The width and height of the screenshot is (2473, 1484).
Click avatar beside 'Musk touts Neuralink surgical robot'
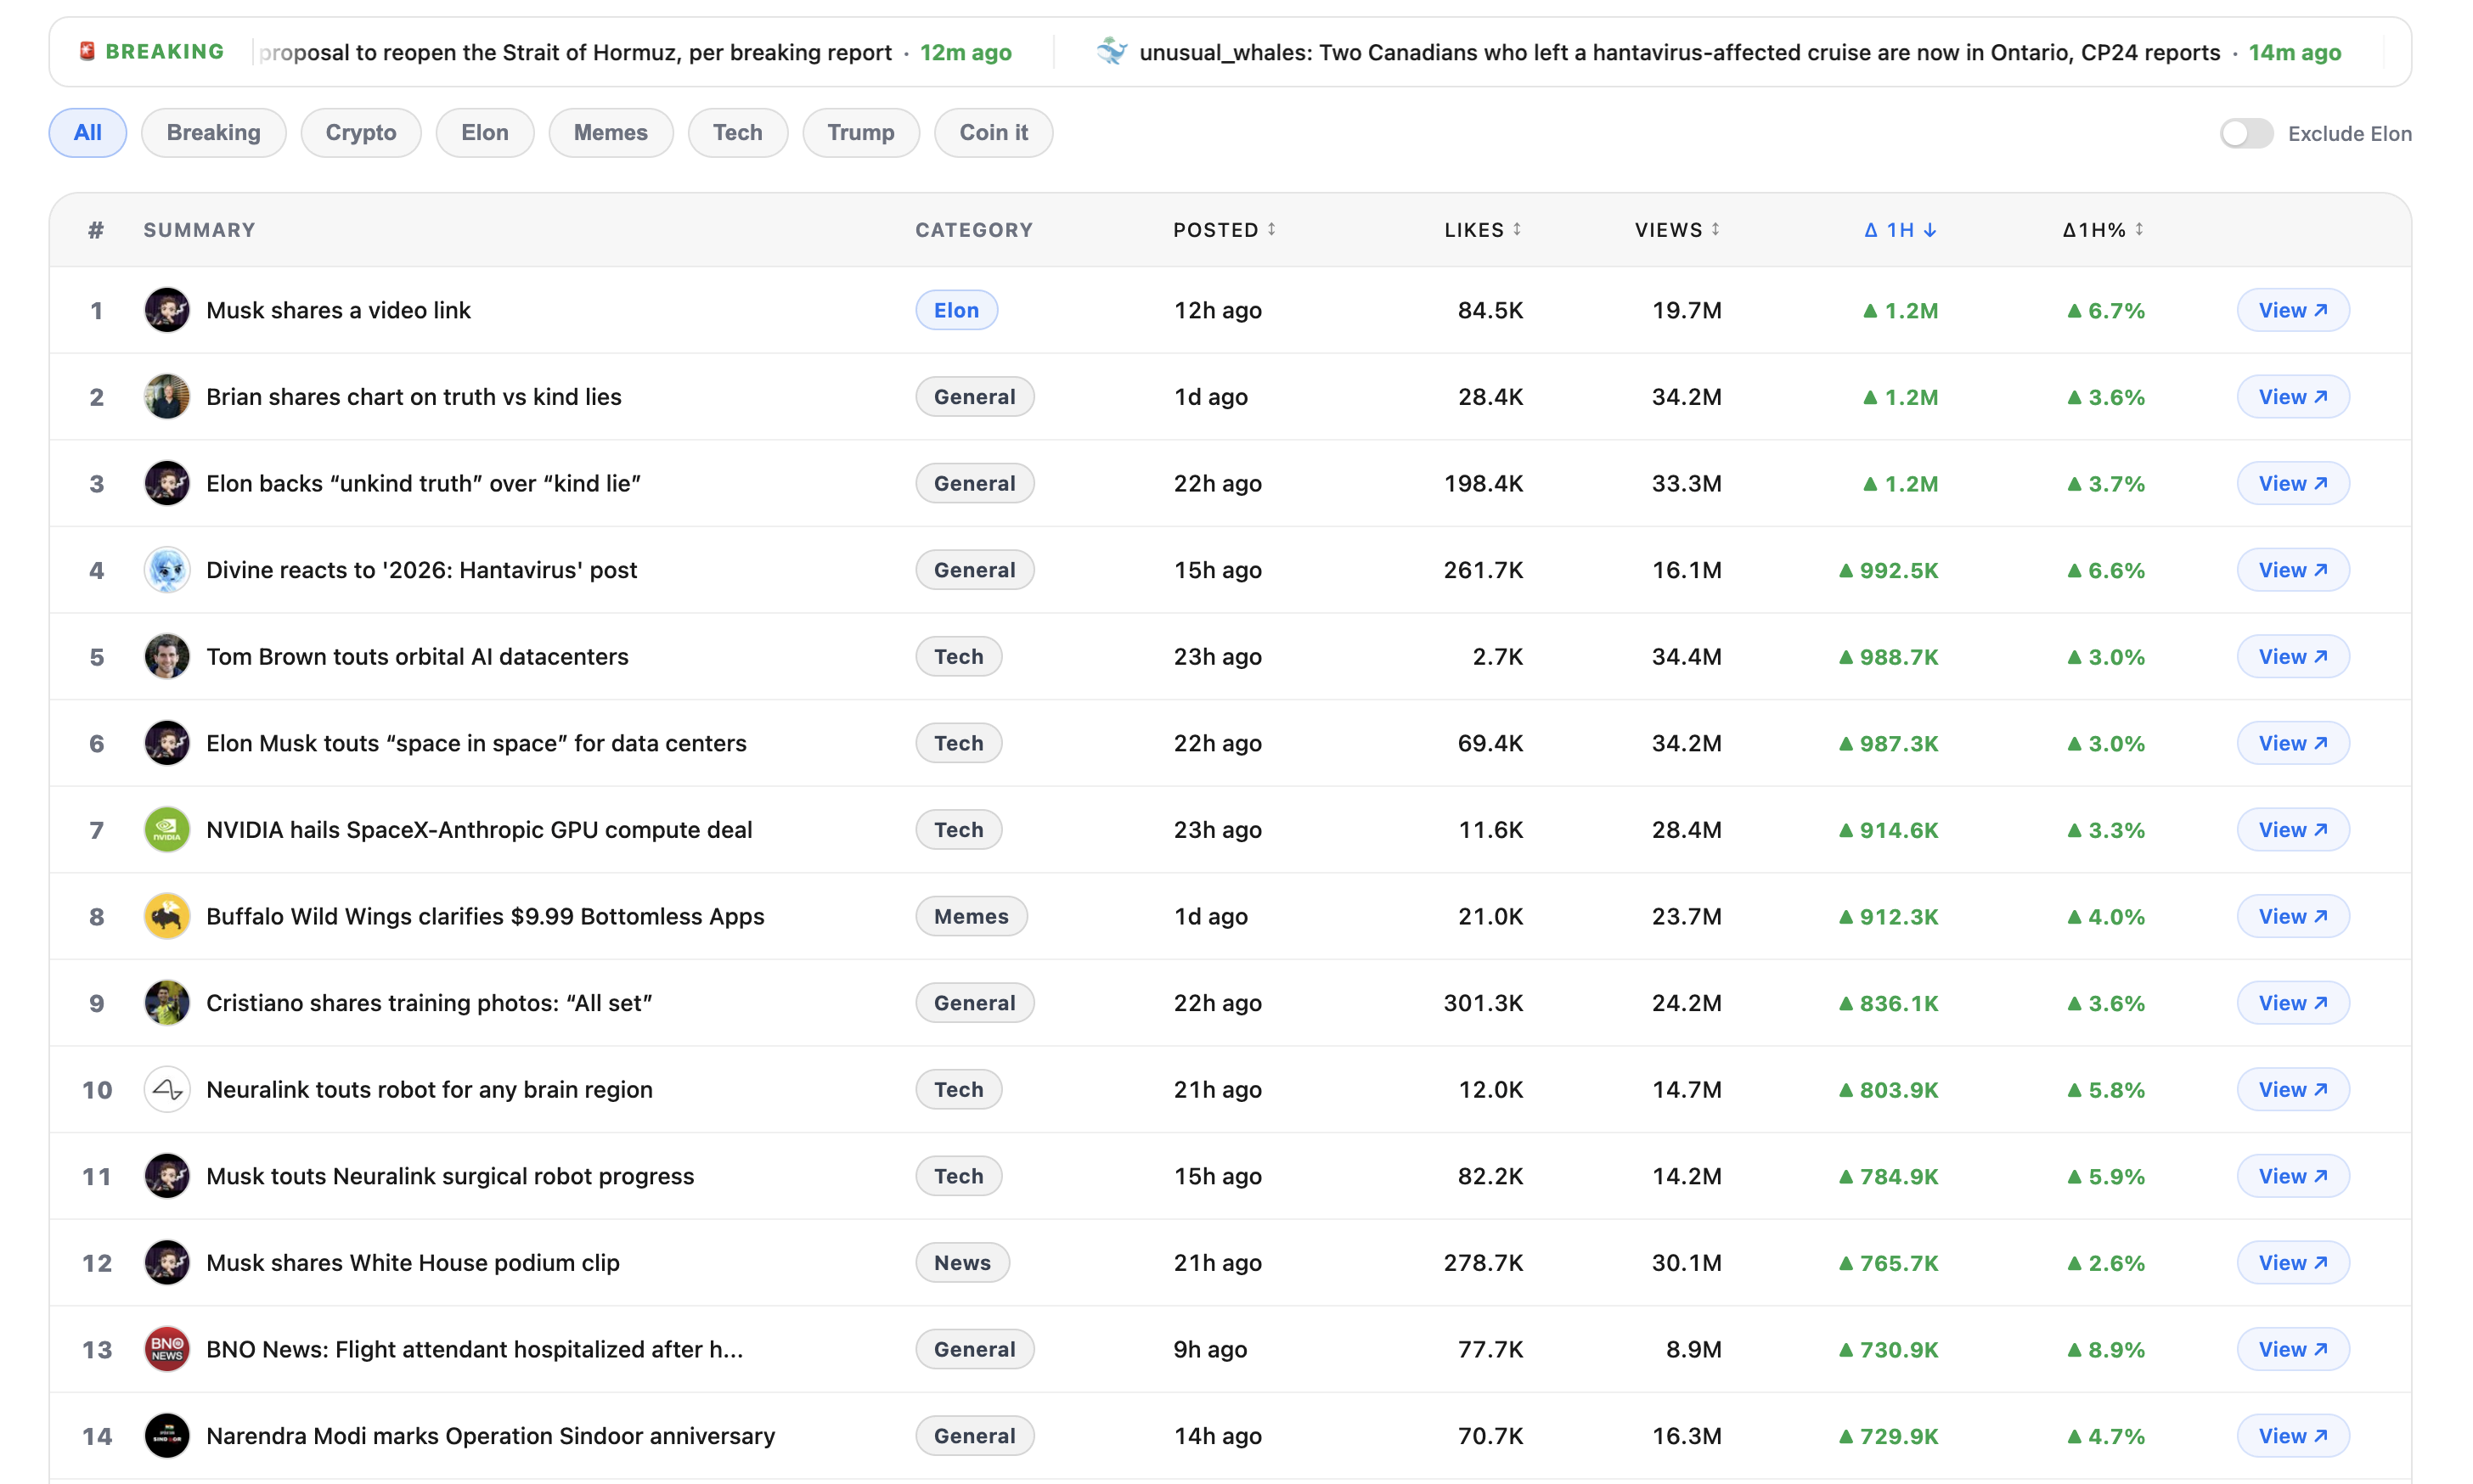[167, 1176]
